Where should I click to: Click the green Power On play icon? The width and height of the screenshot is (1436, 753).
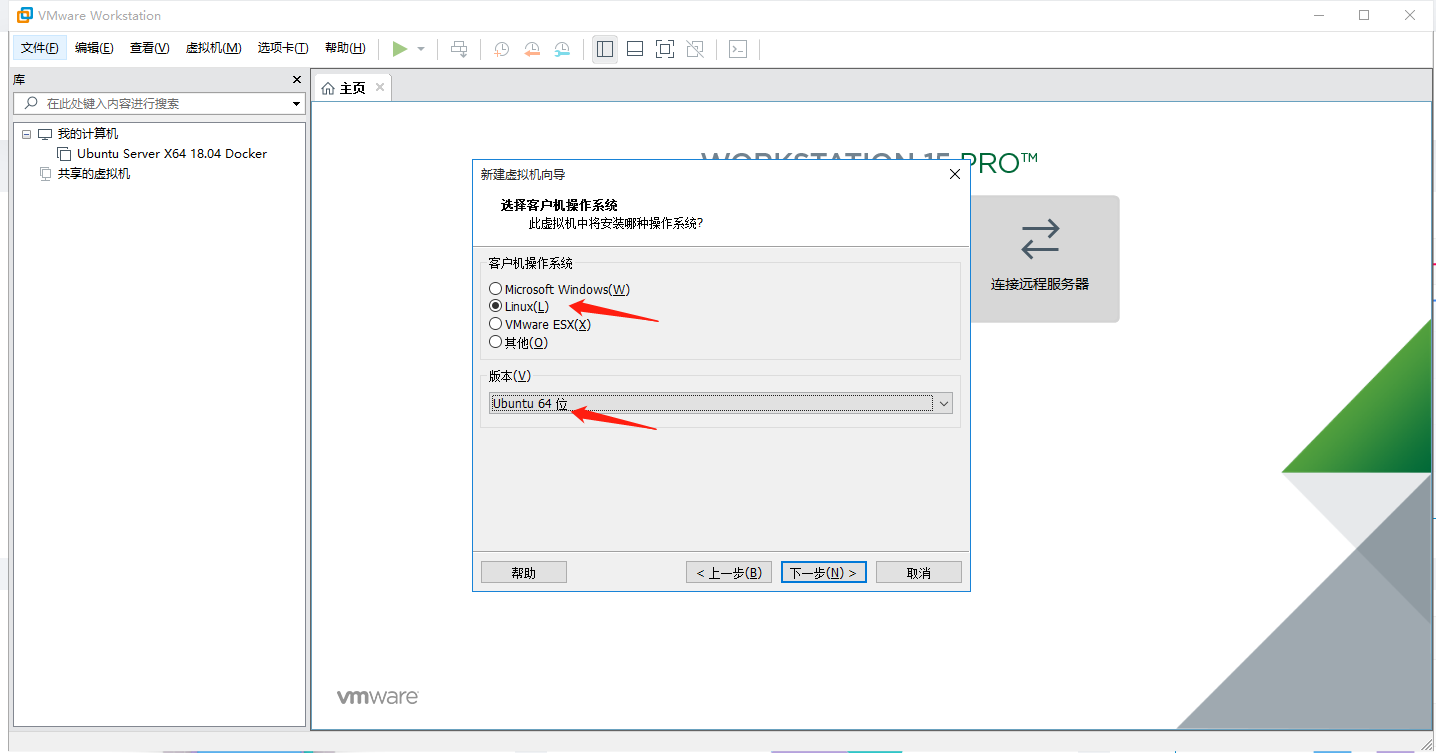[400, 49]
